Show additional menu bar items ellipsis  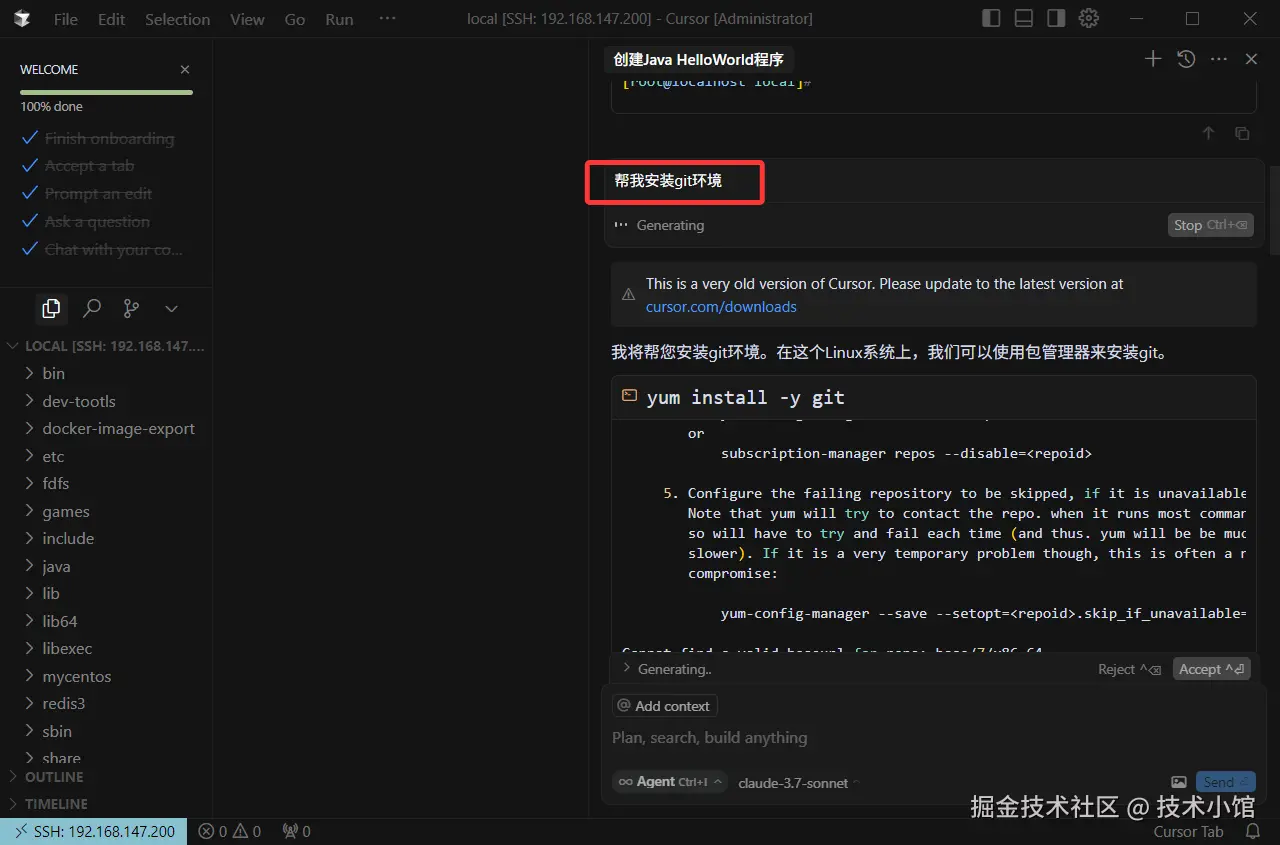[x=387, y=19]
